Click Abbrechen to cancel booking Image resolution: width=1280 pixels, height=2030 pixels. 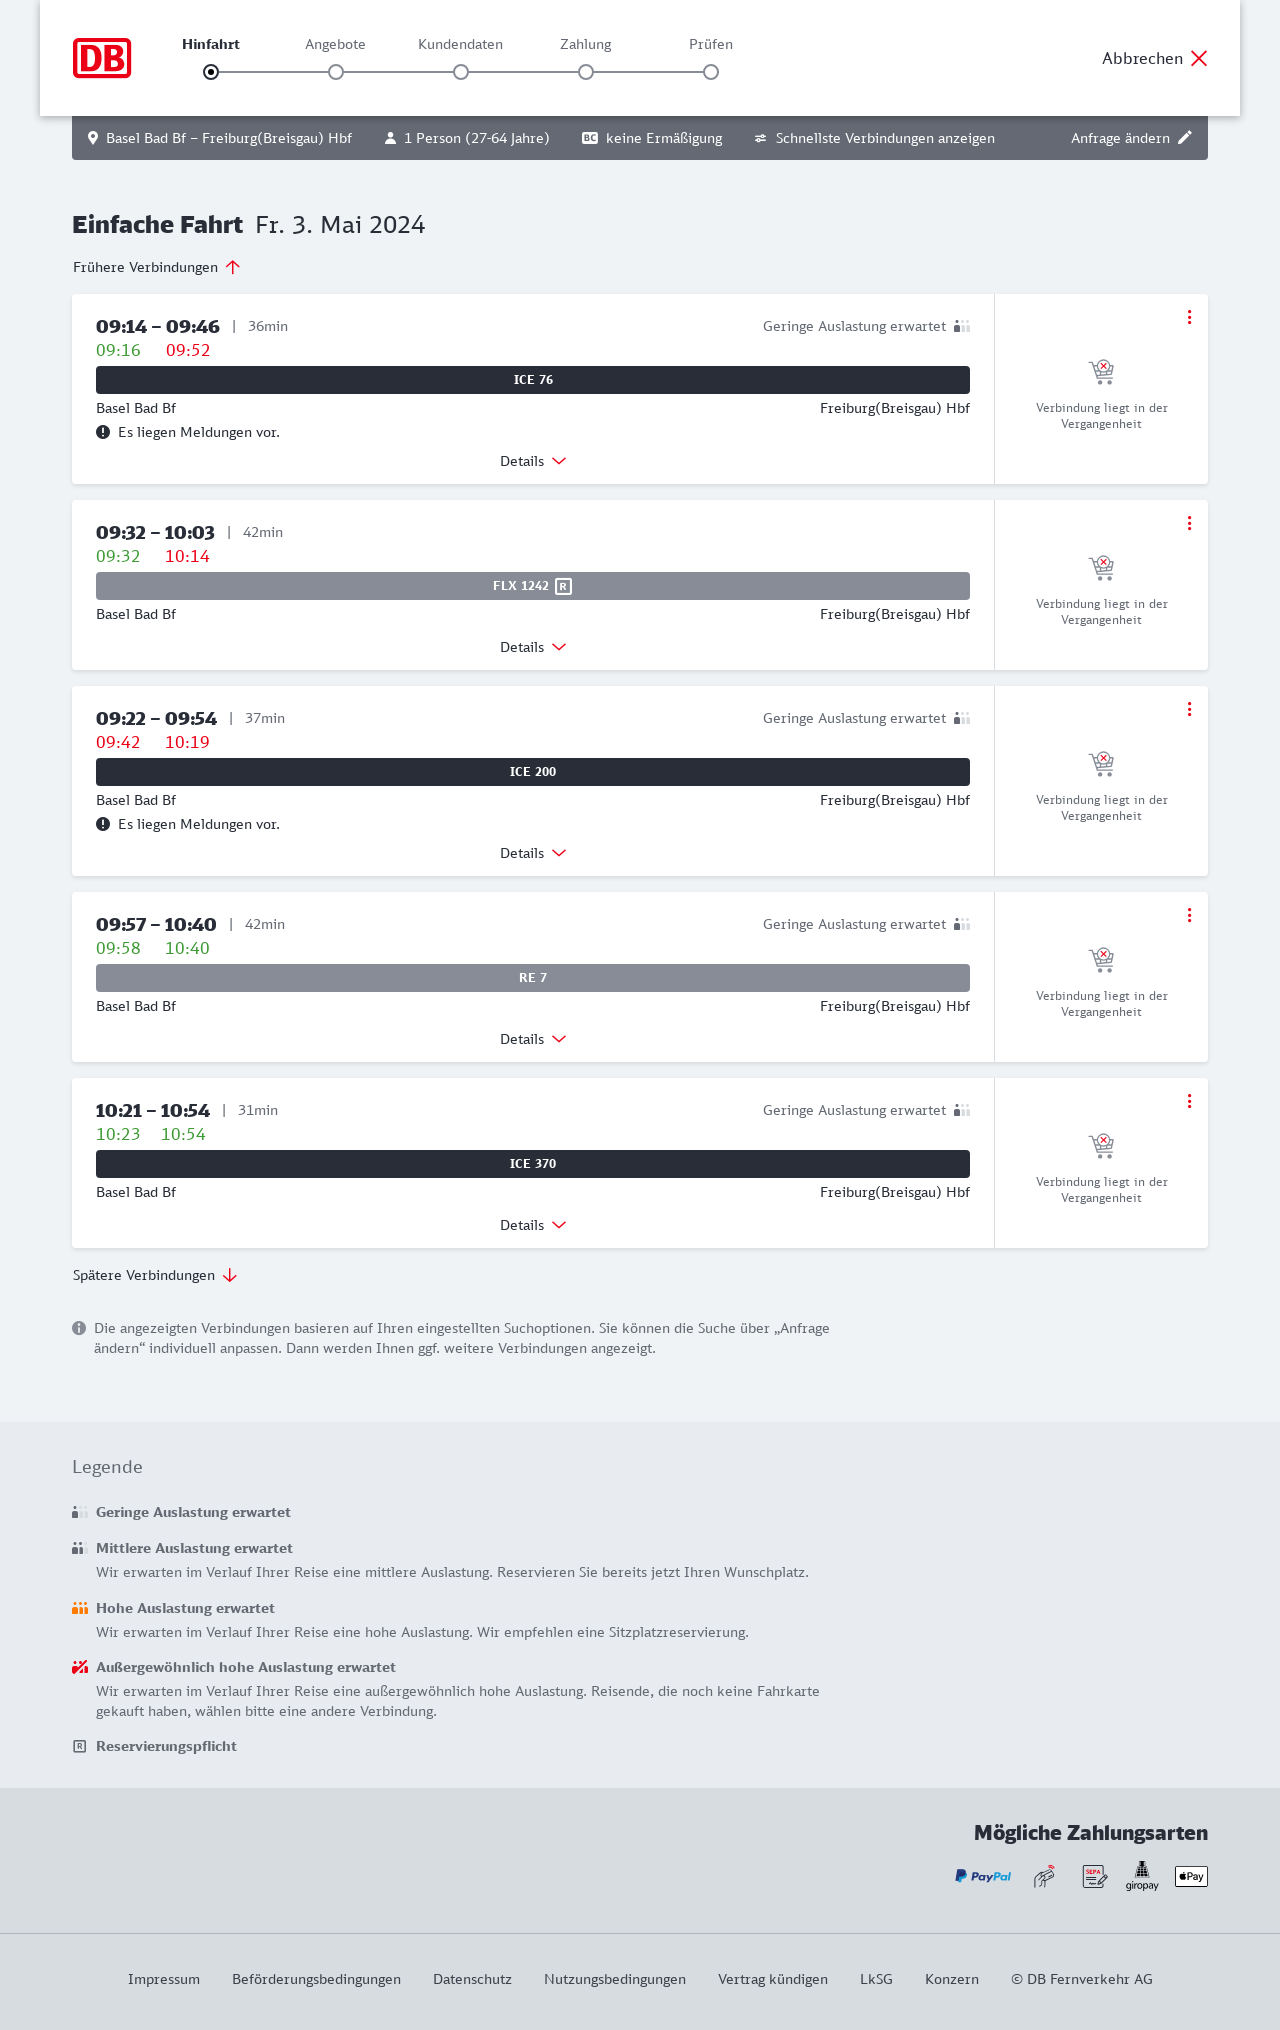coord(1155,58)
